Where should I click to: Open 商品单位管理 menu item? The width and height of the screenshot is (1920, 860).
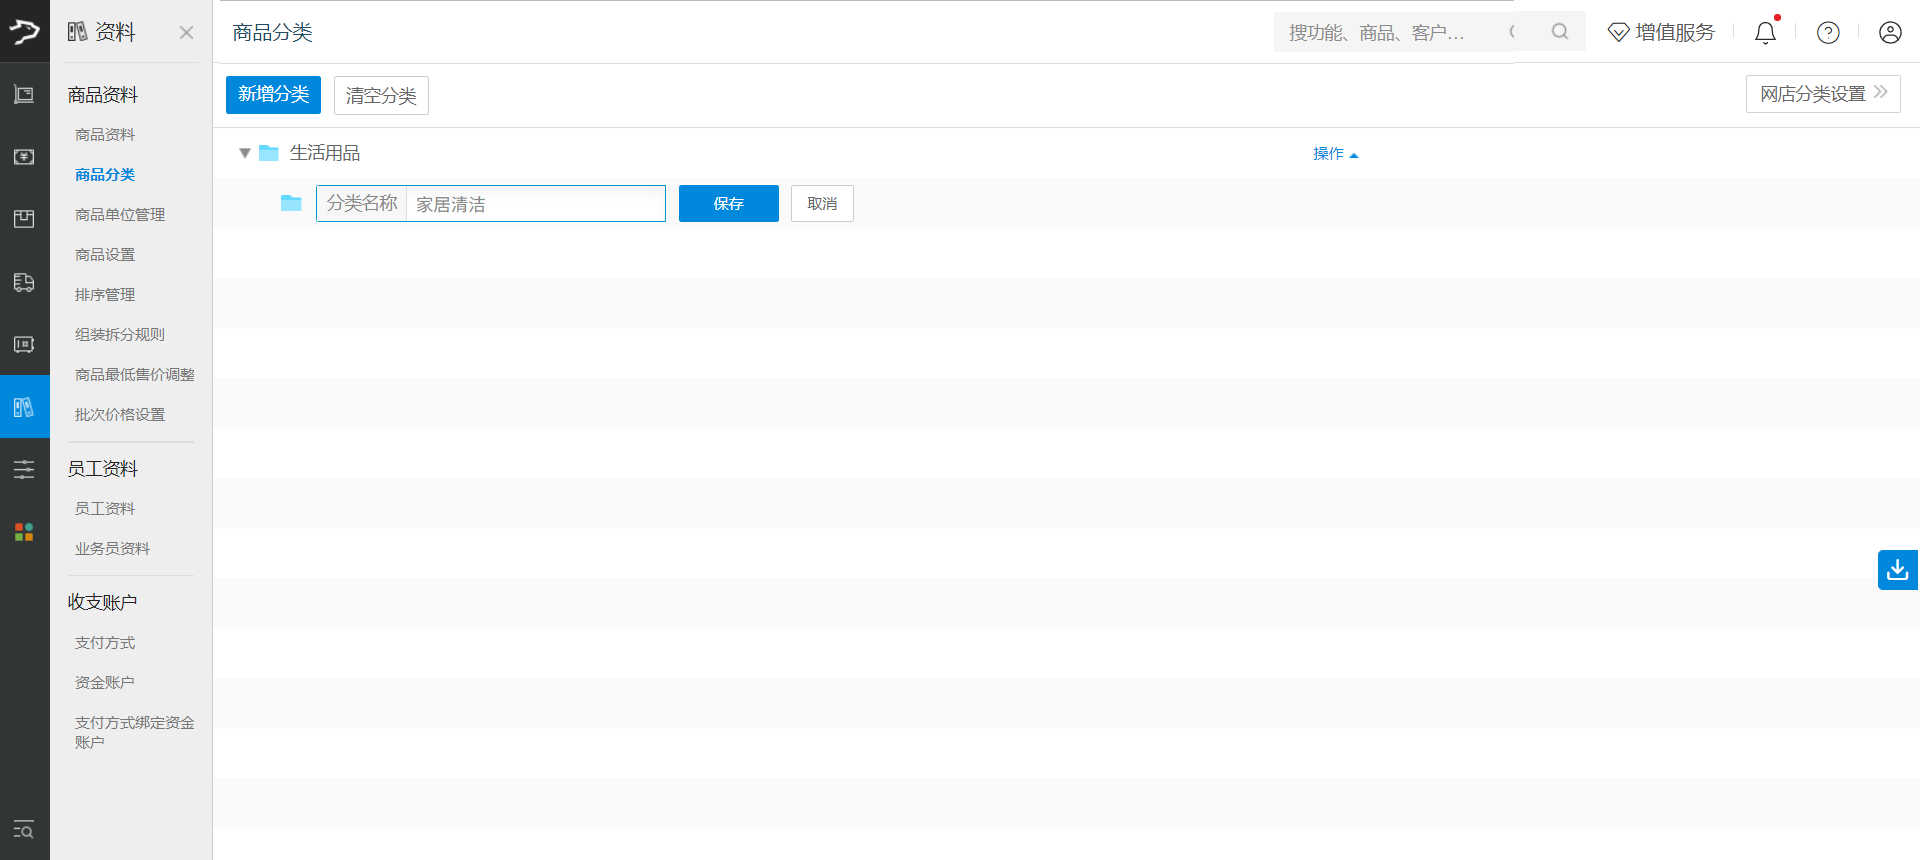tap(120, 215)
